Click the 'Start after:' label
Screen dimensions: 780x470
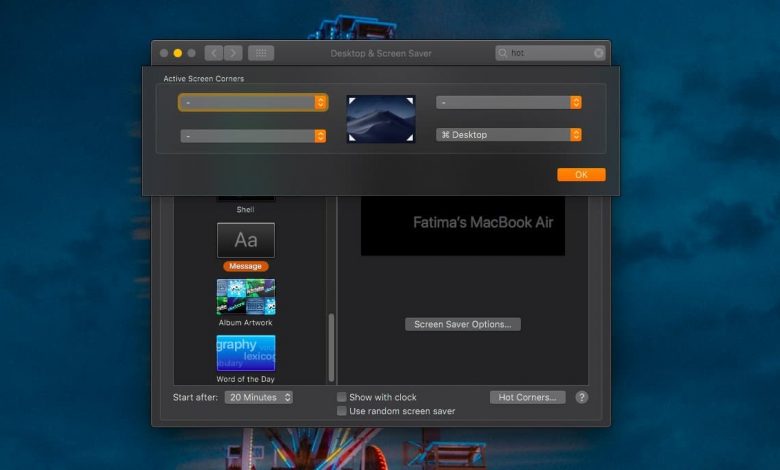195,397
